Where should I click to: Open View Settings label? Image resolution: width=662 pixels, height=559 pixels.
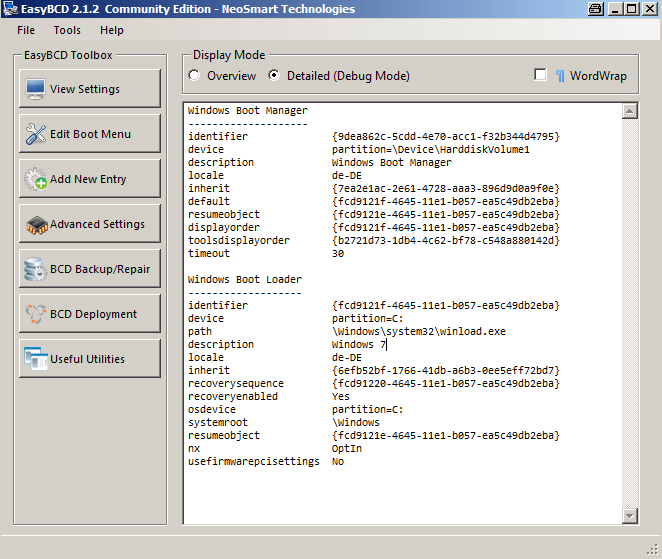coord(85,89)
